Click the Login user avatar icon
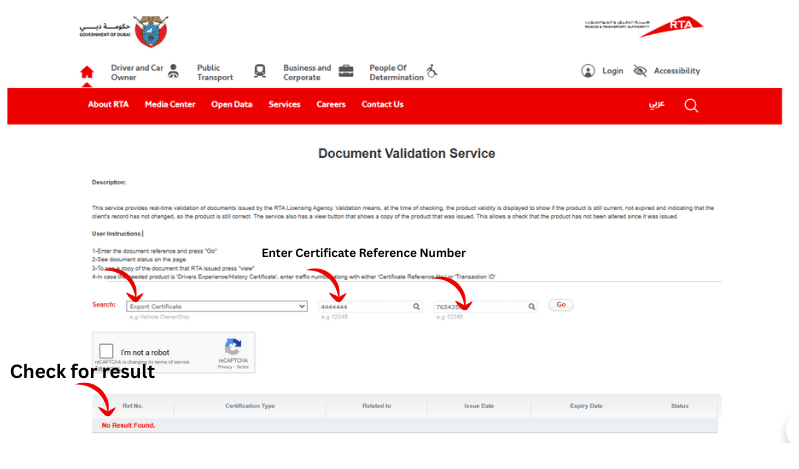 coord(588,71)
